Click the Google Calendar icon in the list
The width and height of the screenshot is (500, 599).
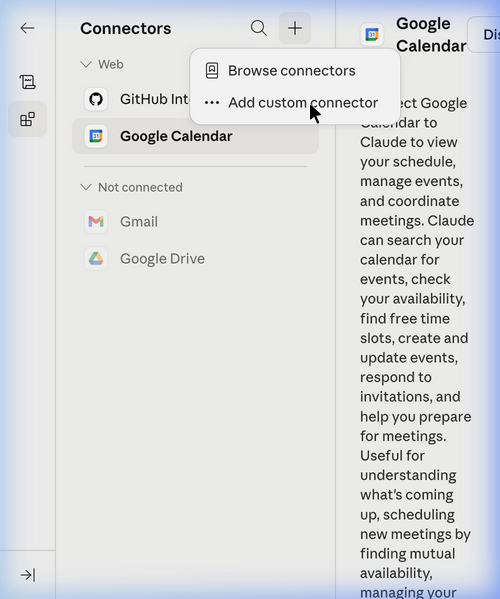(x=96, y=136)
